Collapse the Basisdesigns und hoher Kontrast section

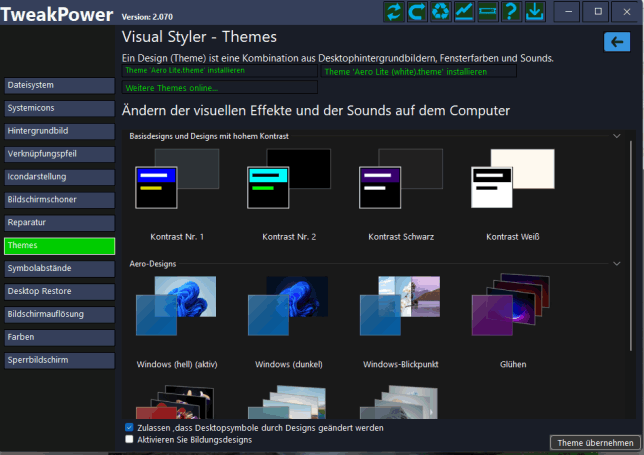[x=616, y=135]
